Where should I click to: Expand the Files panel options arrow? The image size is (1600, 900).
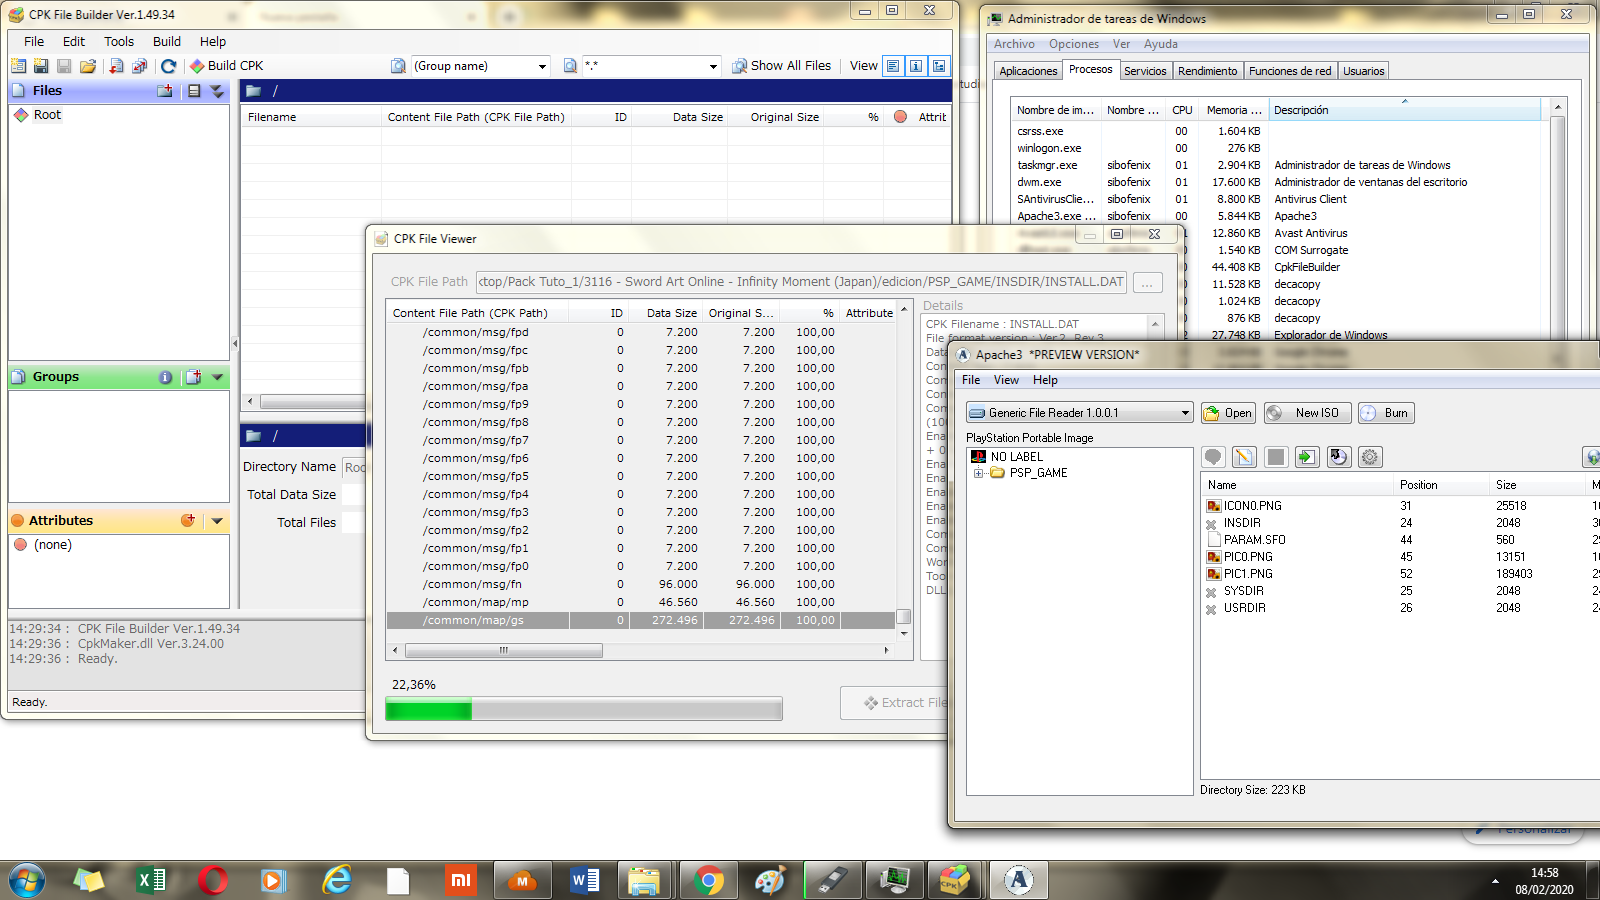point(217,91)
